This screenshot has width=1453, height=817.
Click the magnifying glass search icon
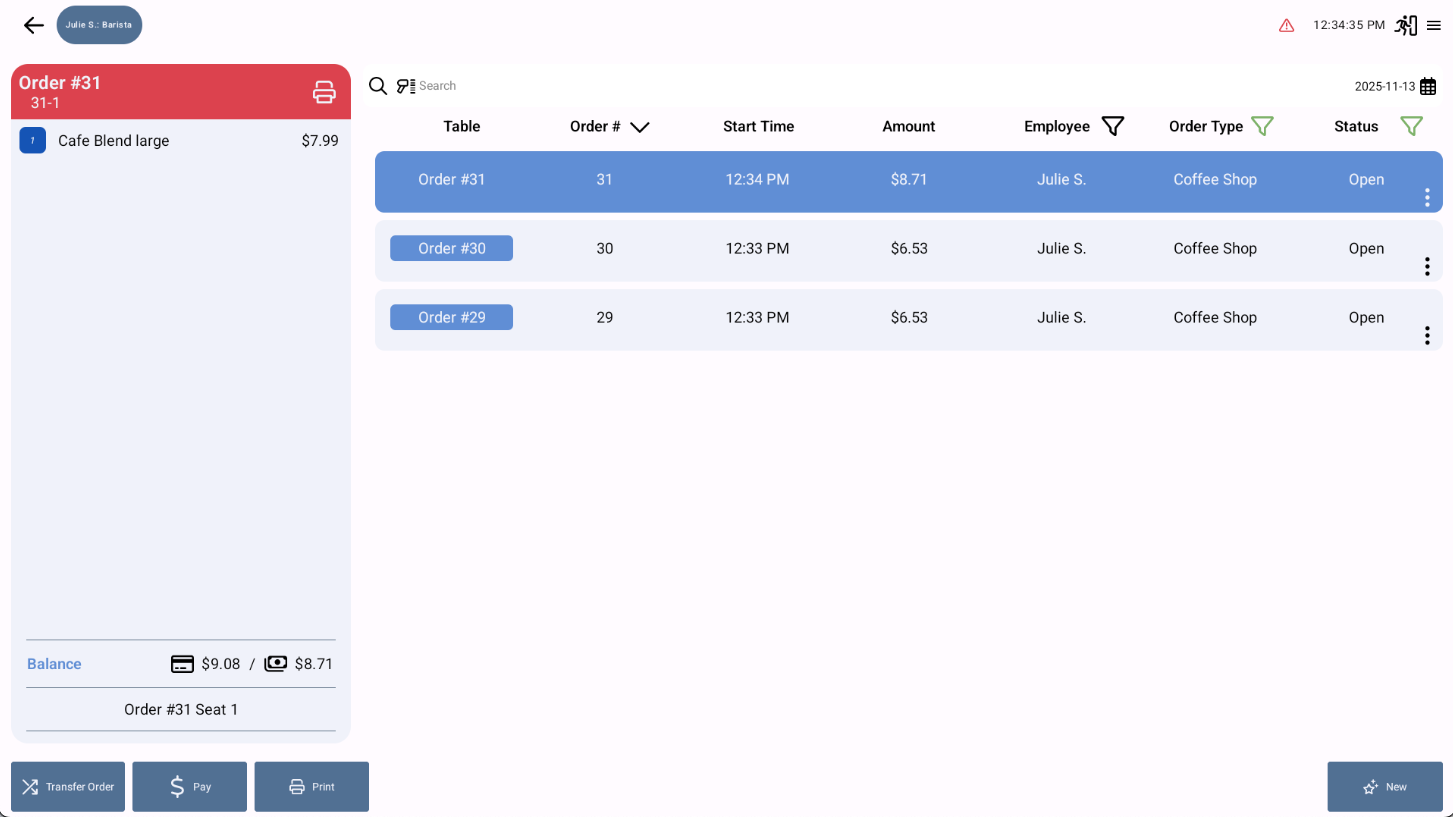[378, 86]
